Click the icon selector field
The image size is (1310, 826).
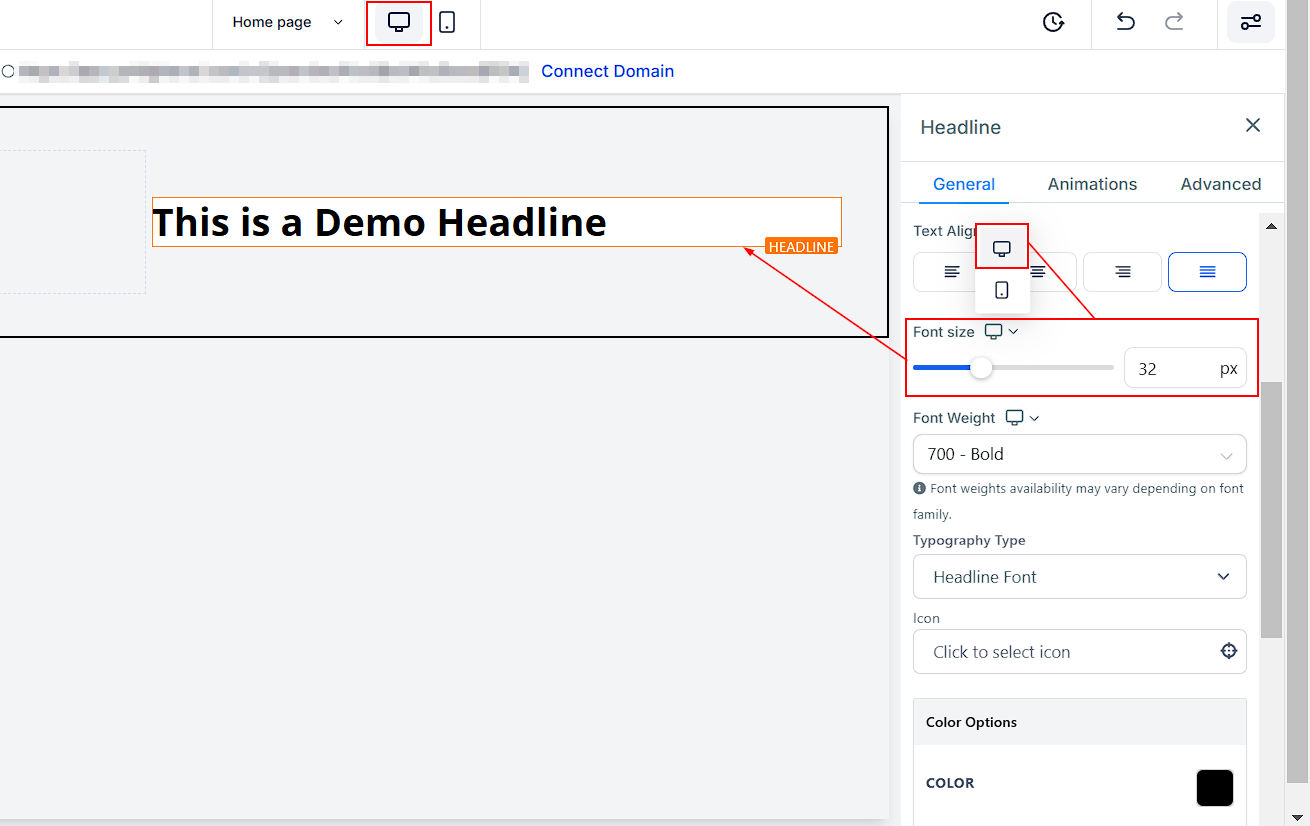point(1080,652)
